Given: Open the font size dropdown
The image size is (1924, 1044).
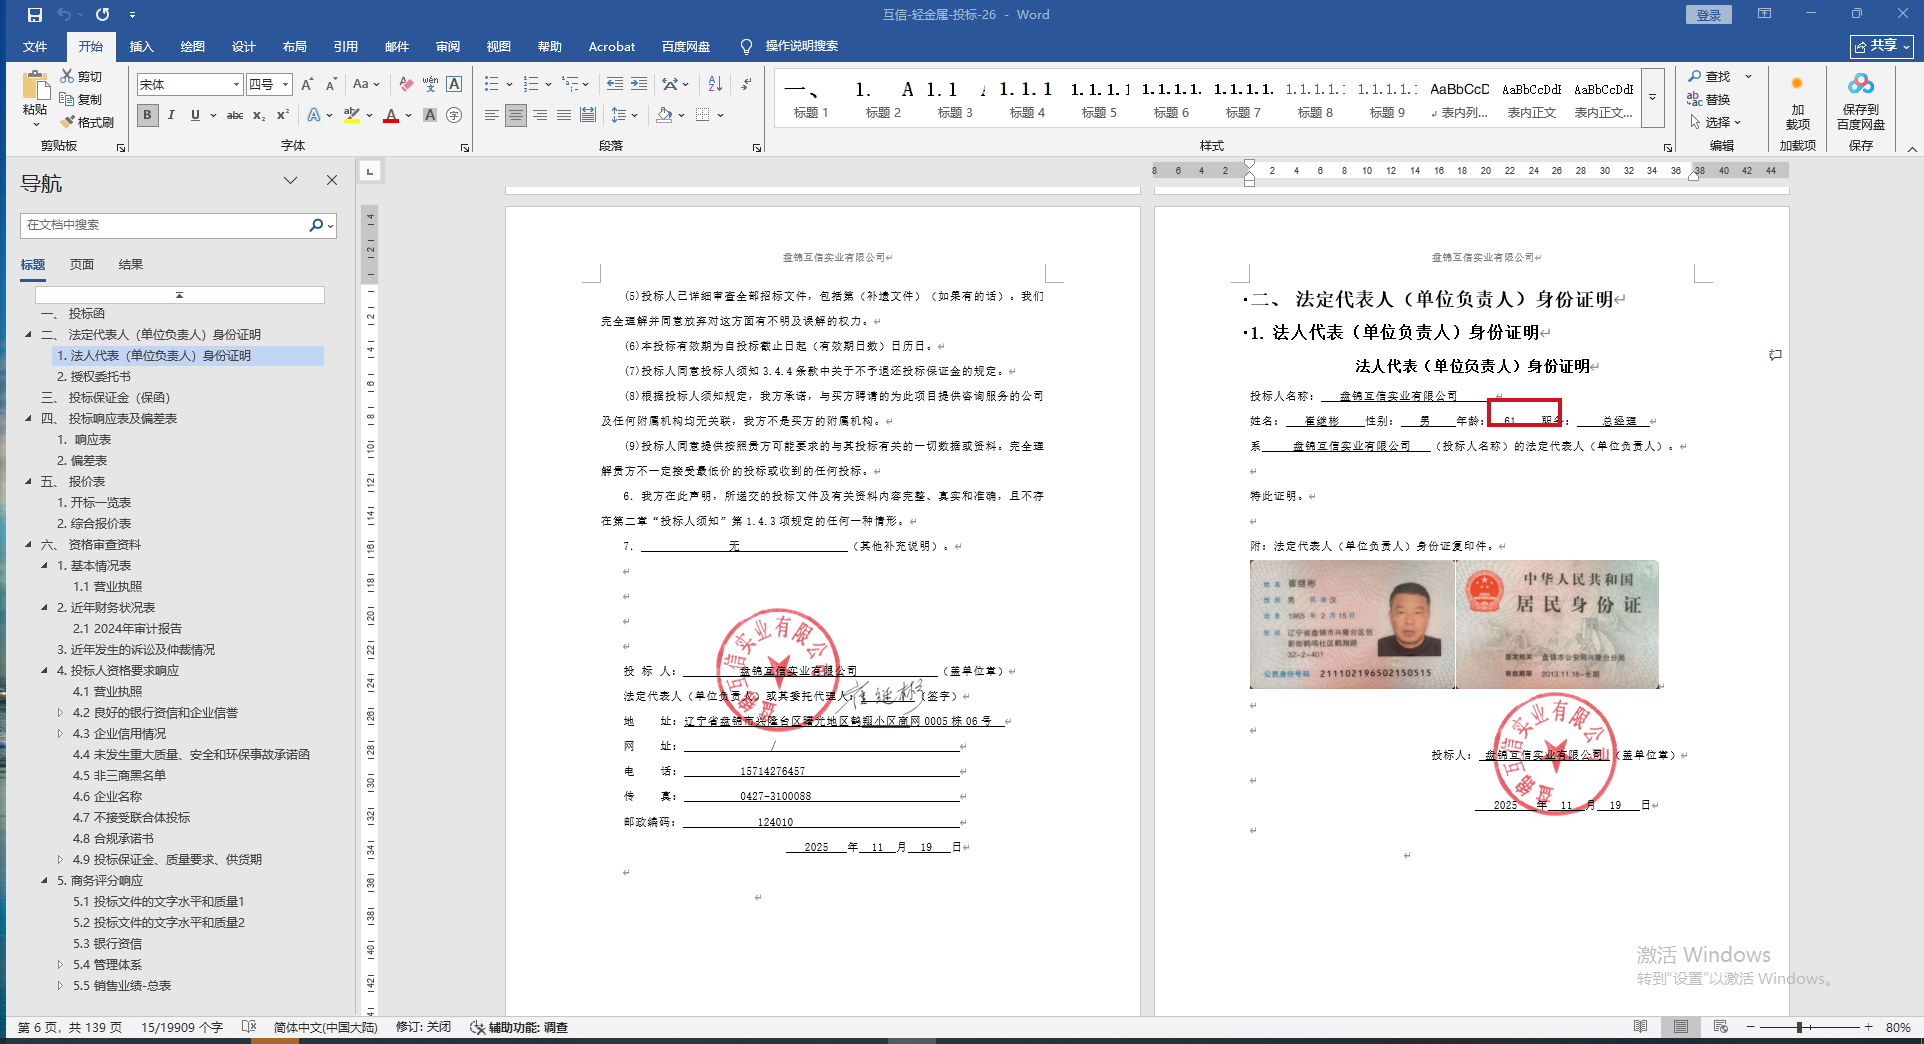Looking at the screenshot, I should tap(286, 85).
